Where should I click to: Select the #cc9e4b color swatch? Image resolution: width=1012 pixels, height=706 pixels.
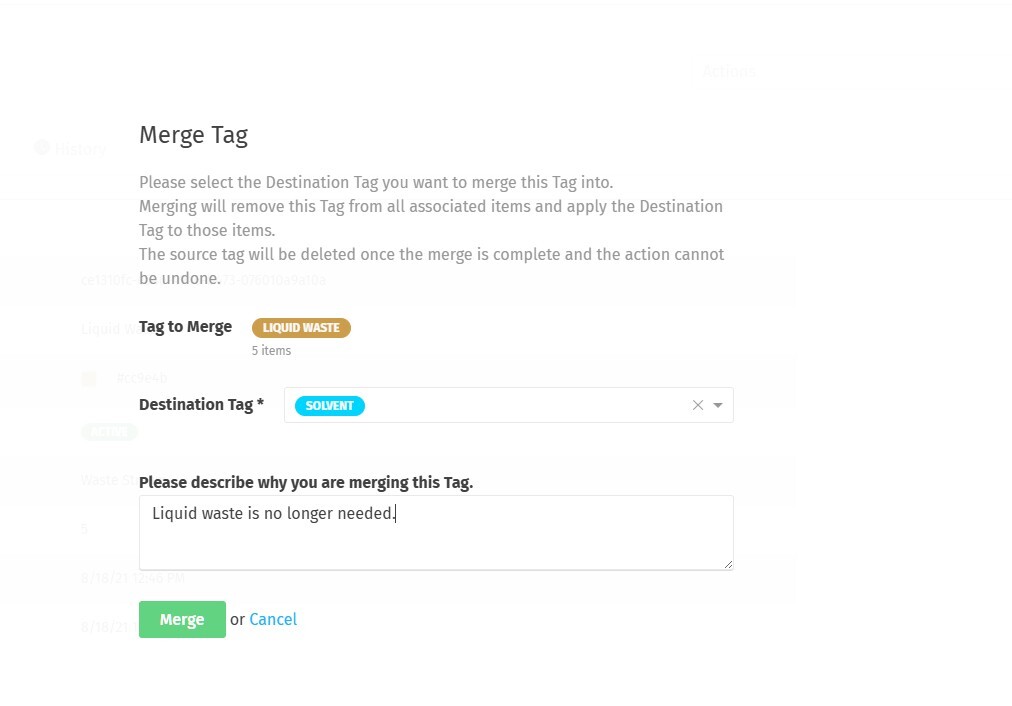[x=89, y=378]
